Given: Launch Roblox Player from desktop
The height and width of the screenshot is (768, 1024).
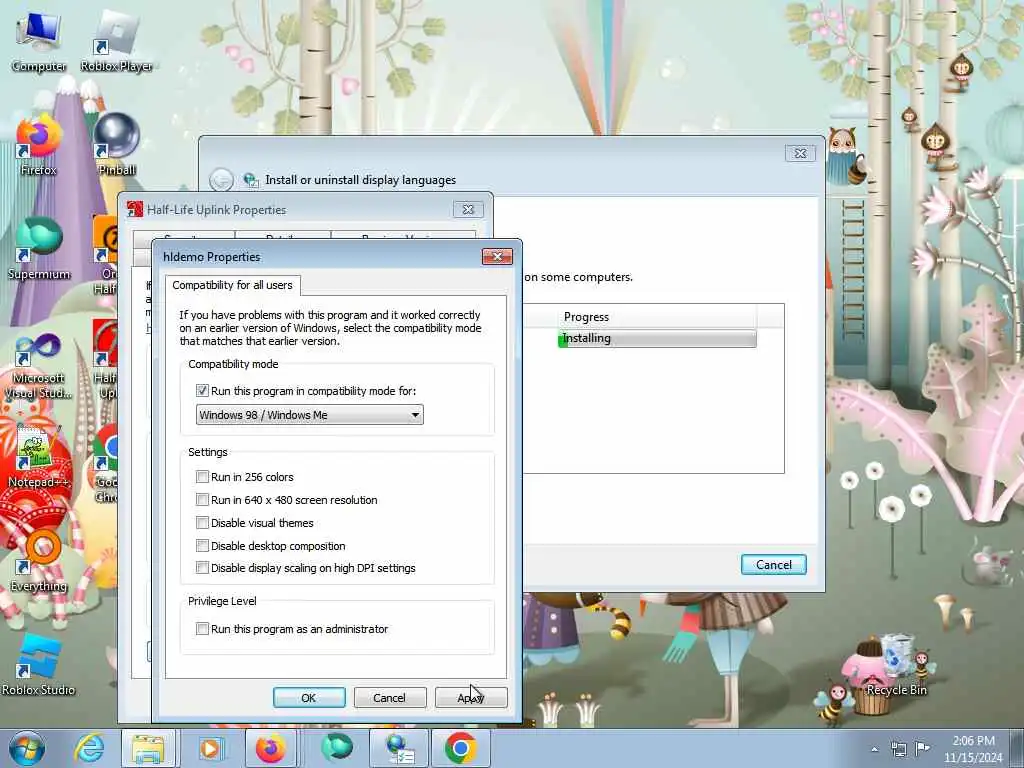Looking at the screenshot, I should coord(116,40).
